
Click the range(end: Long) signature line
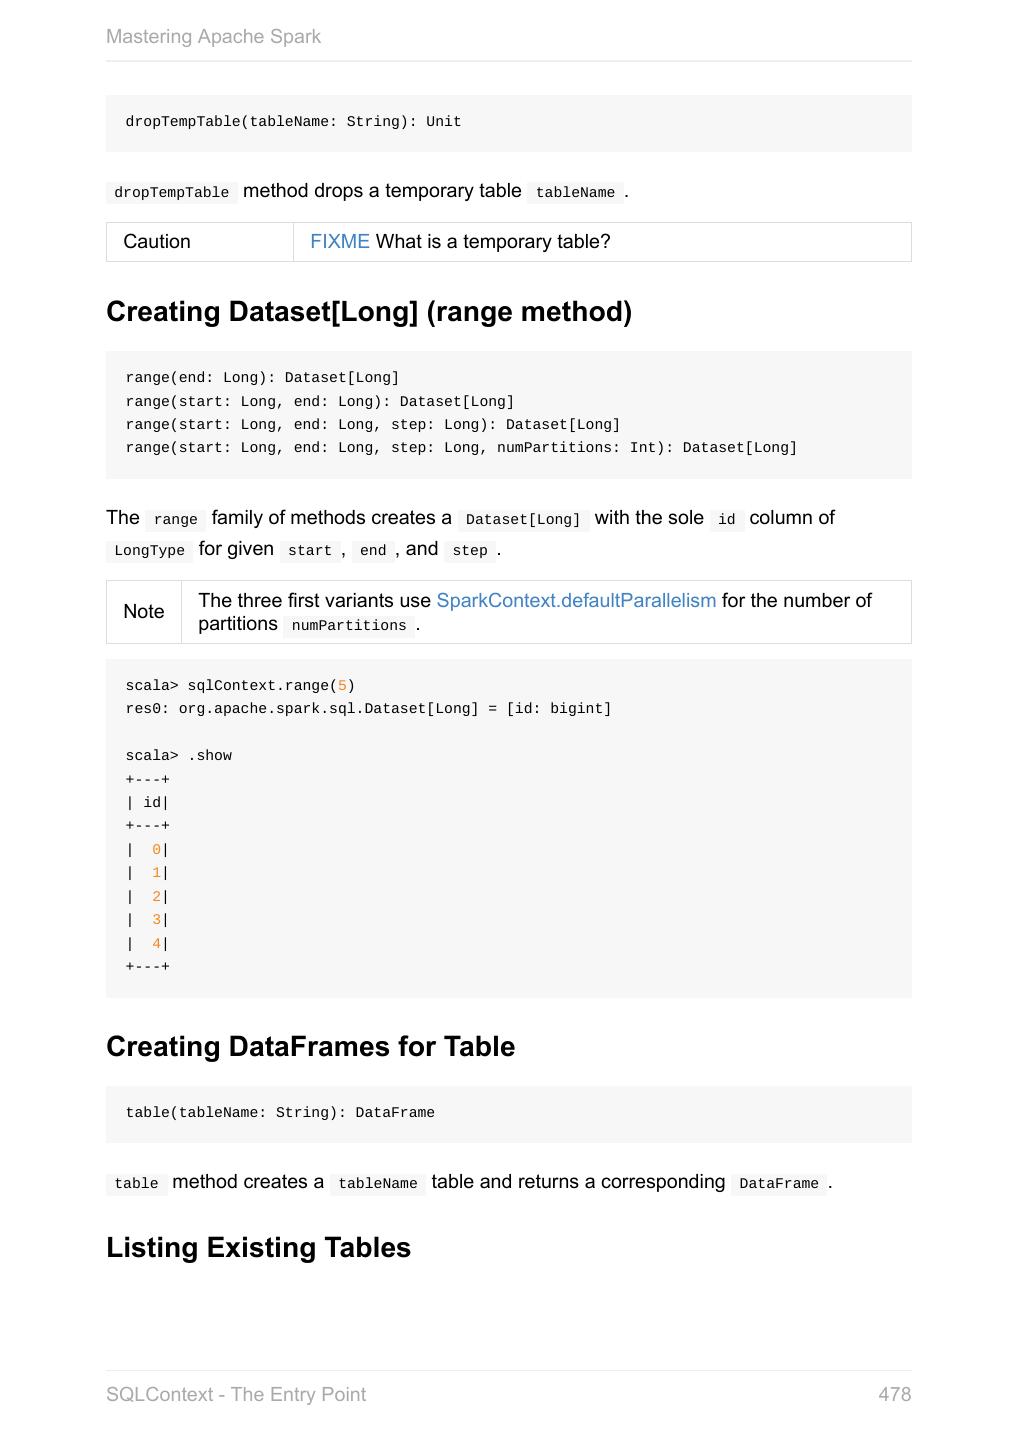click(x=262, y=378)
